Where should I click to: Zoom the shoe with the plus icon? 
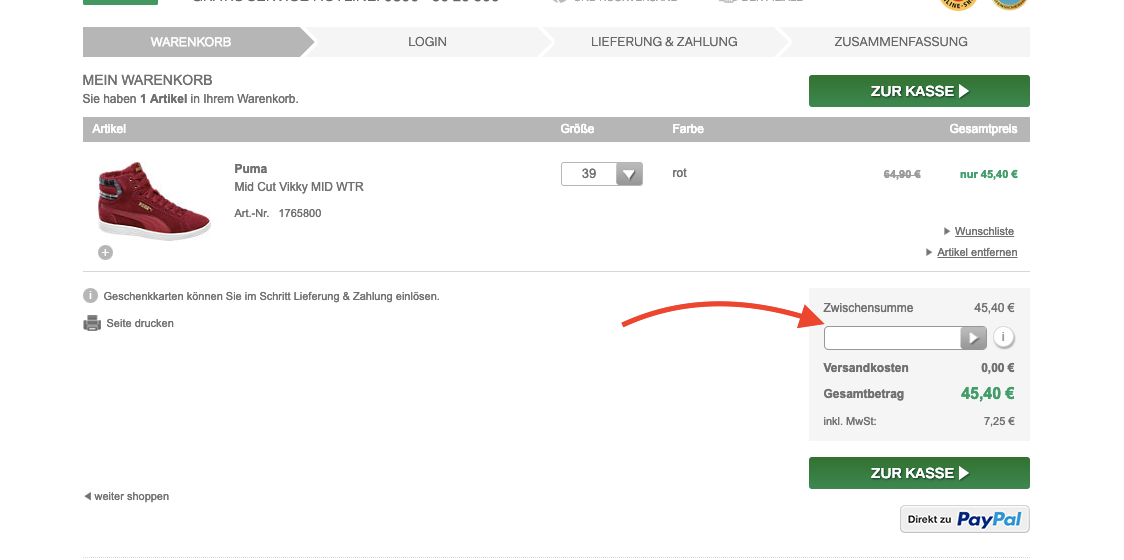(x=105, y=252)
